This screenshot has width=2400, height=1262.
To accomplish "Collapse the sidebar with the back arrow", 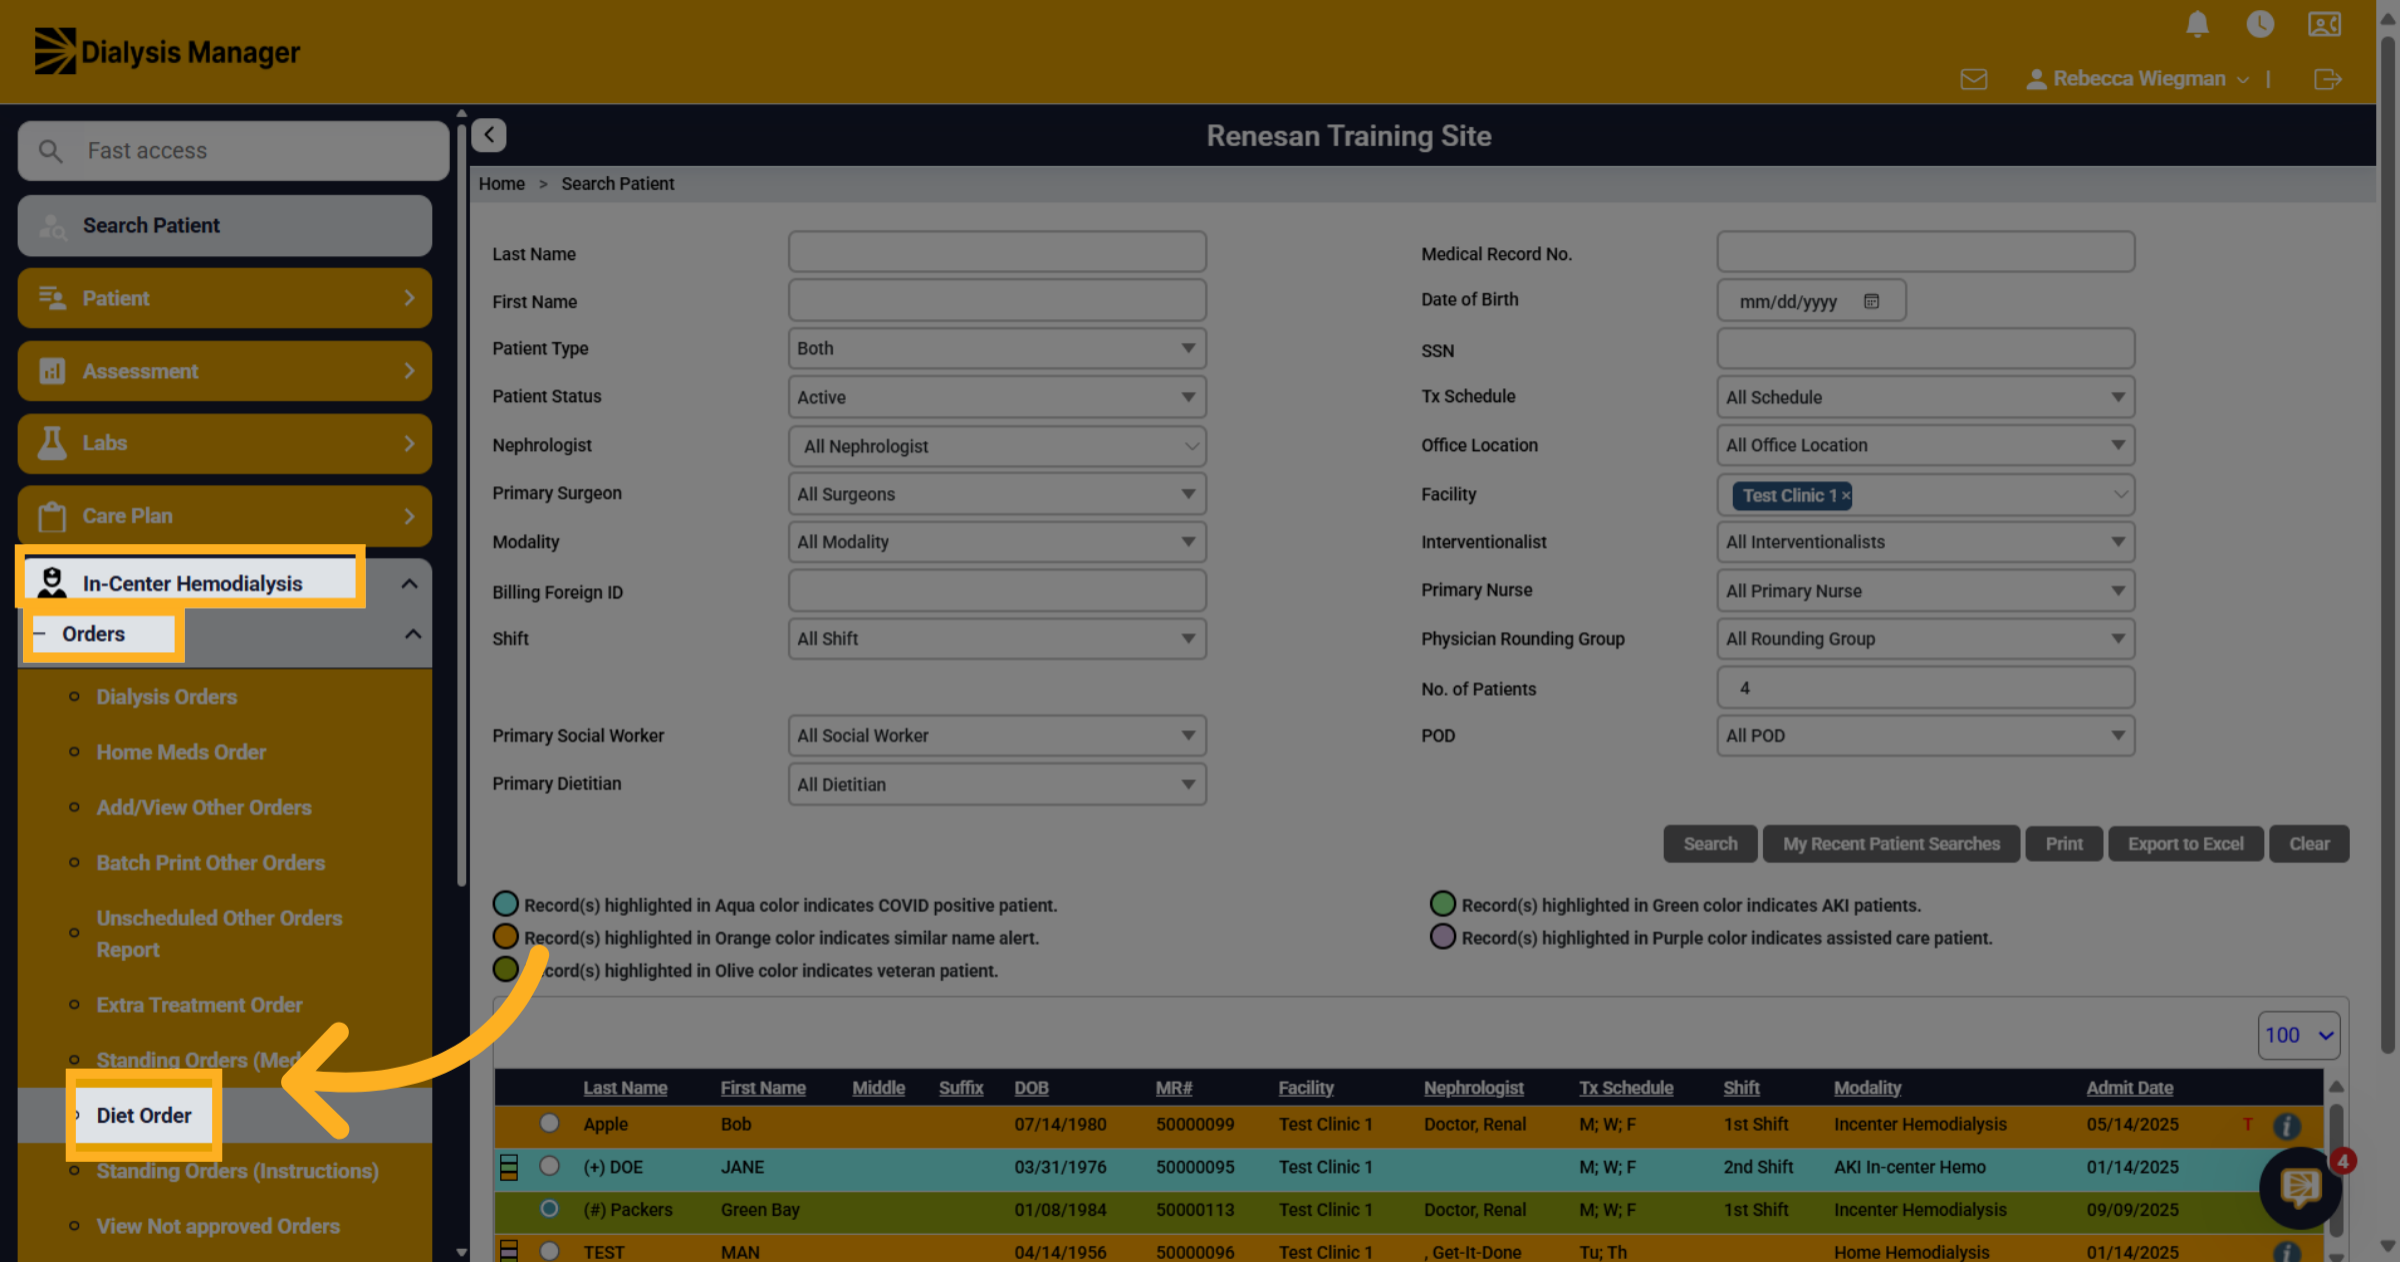I will pos(489,135).
